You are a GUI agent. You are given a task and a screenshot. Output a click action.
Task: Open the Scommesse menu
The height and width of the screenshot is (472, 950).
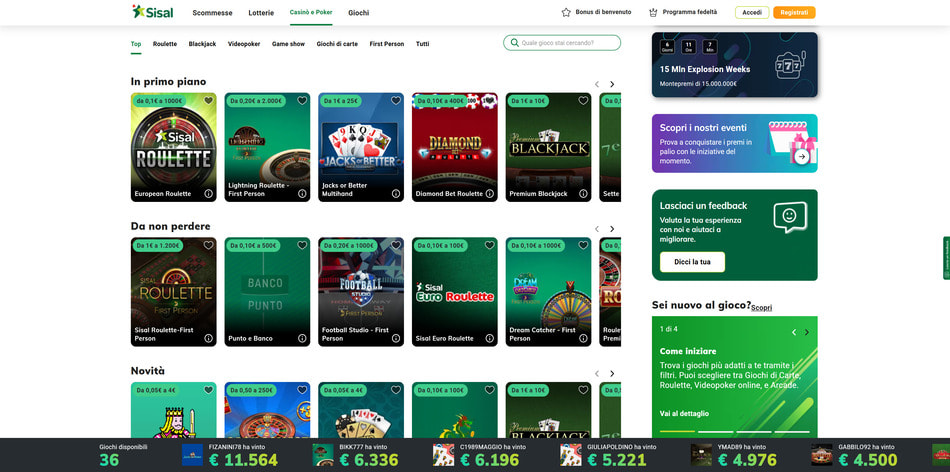tap(212, 13)
